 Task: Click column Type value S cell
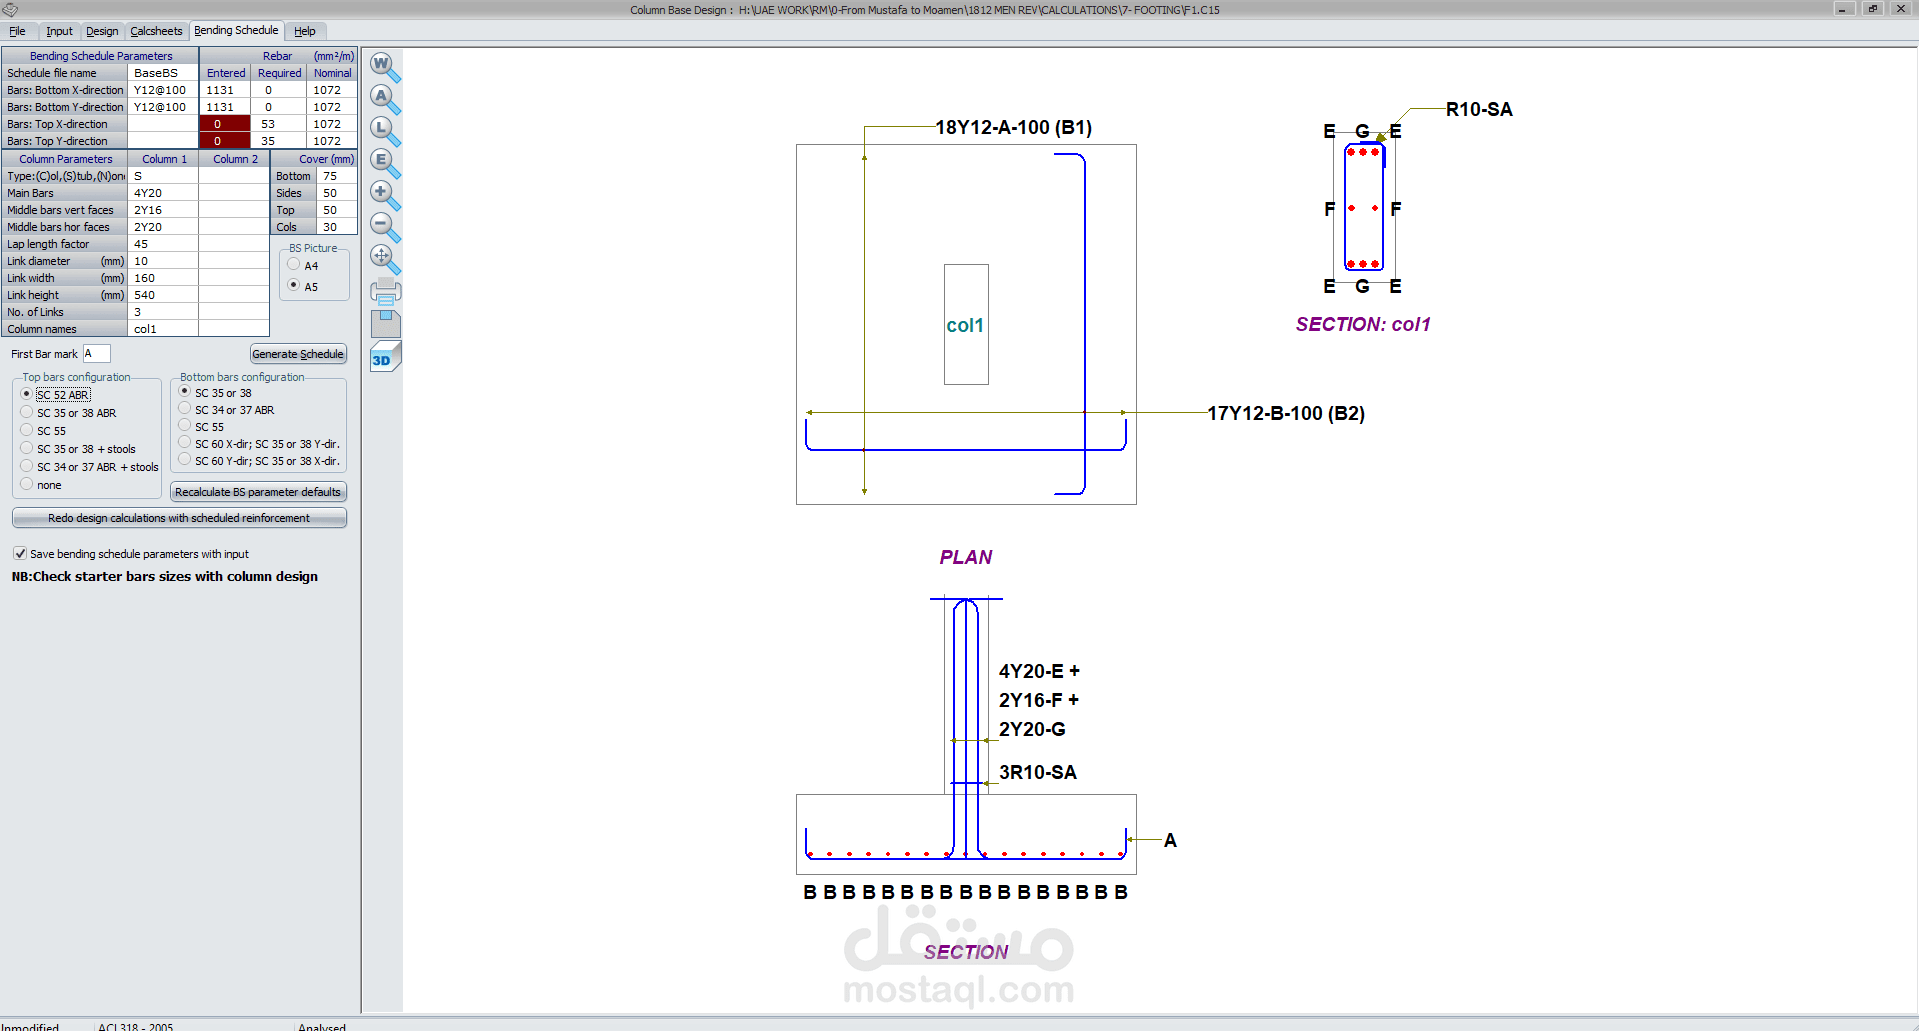pos(163,176)
